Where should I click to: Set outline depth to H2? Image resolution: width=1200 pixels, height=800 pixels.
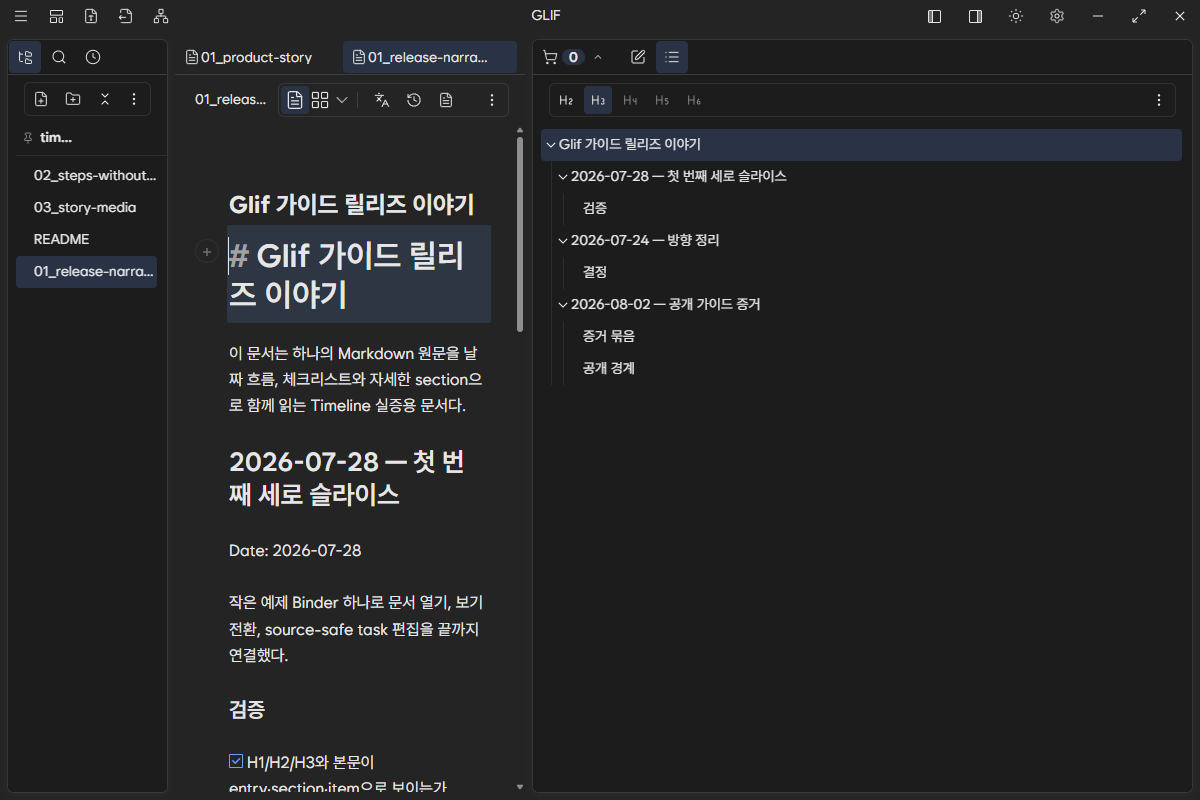tap(566, 100)
